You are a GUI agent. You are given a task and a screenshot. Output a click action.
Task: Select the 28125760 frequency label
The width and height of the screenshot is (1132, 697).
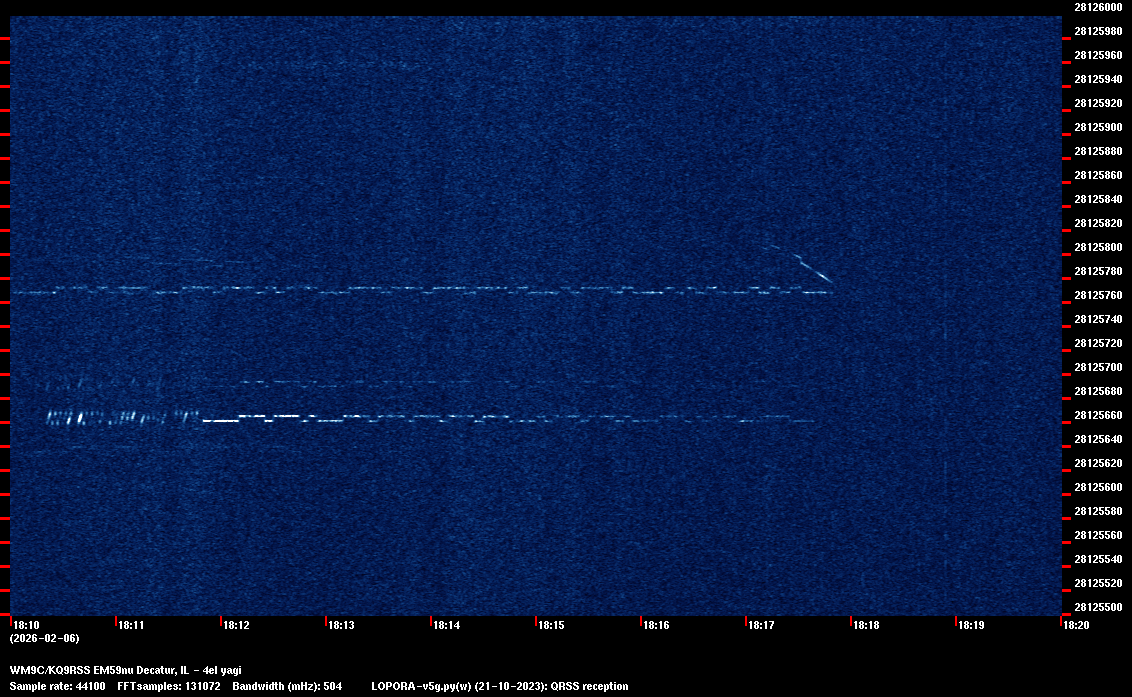1097,295
